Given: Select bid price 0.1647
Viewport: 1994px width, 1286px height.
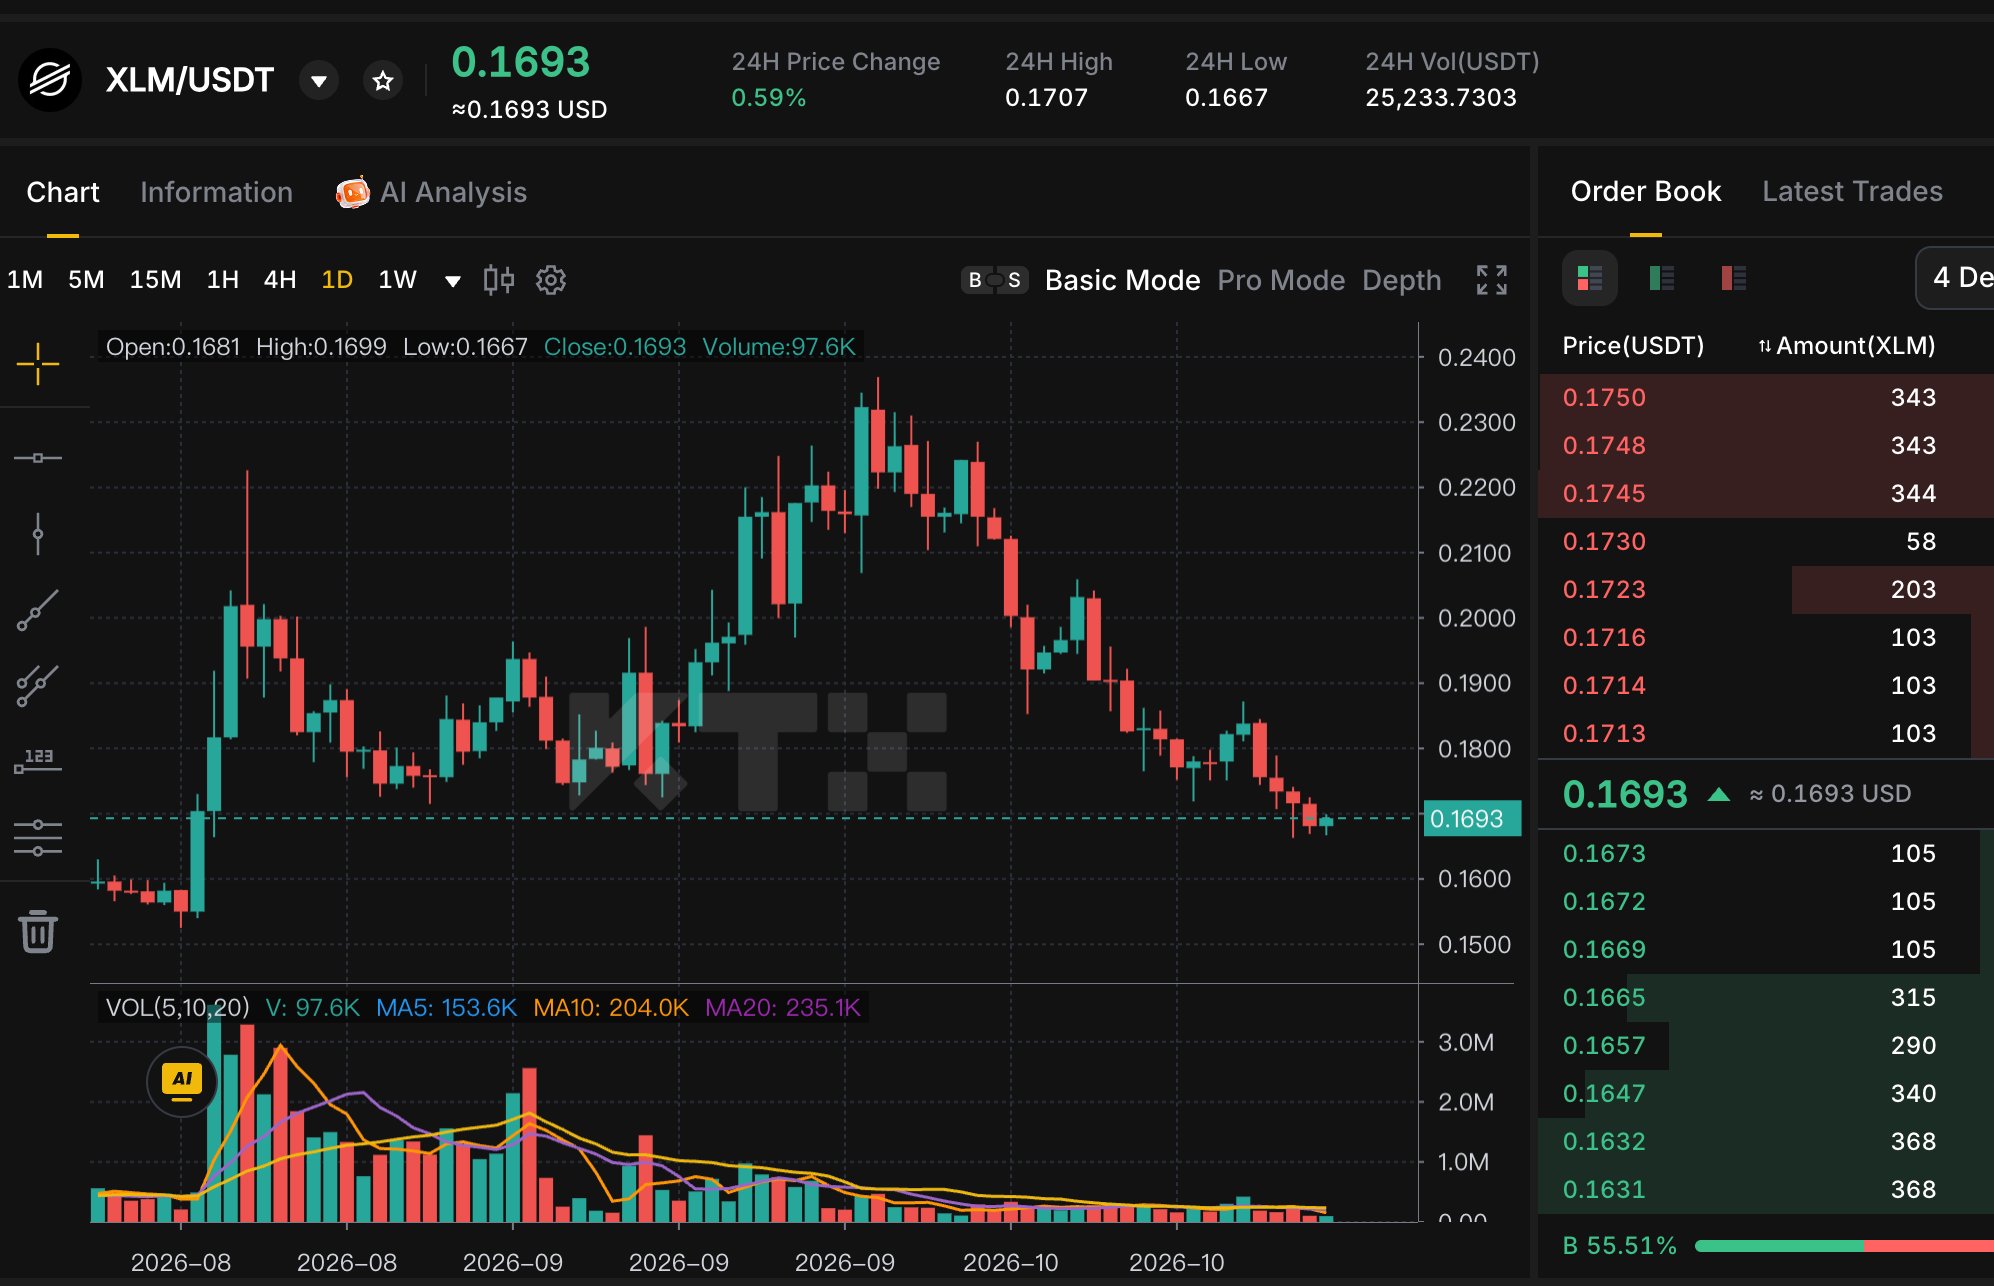Looking at the screenshot, I should tap(1604, 1093).
